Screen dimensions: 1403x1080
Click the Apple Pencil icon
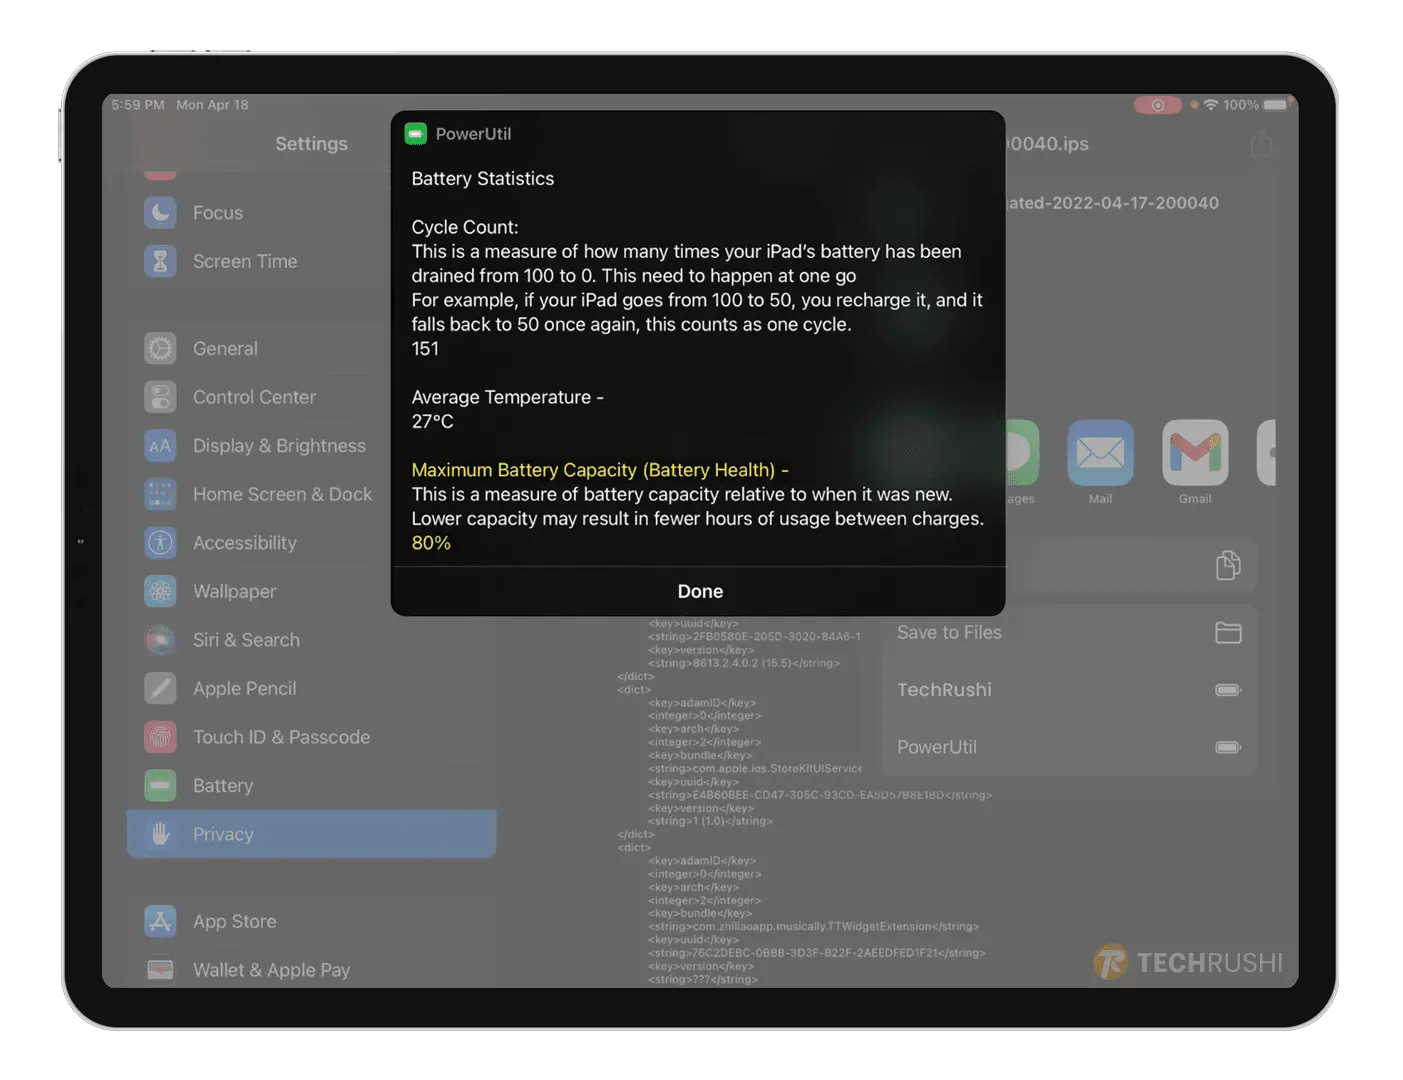[160, 688]
